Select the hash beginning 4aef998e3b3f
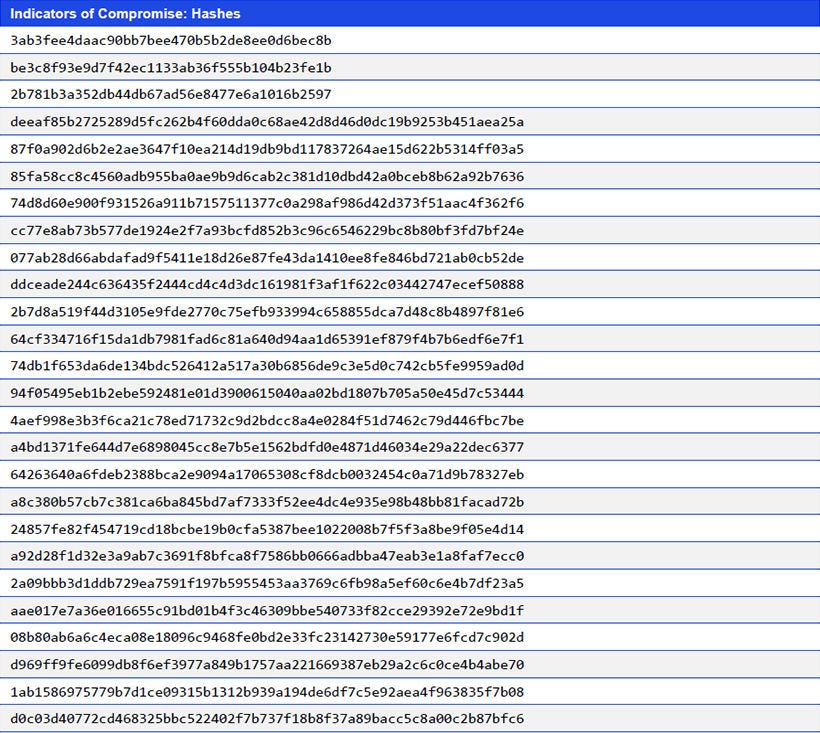This screenshot has height=733, width=820. tap(267, 420)
